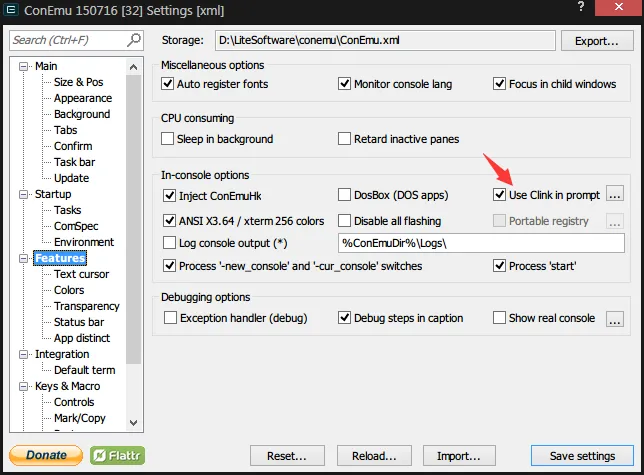Open the Mark/Copy settings page
The width and height of the screenshot is (644, 475).
pos(80,418)
